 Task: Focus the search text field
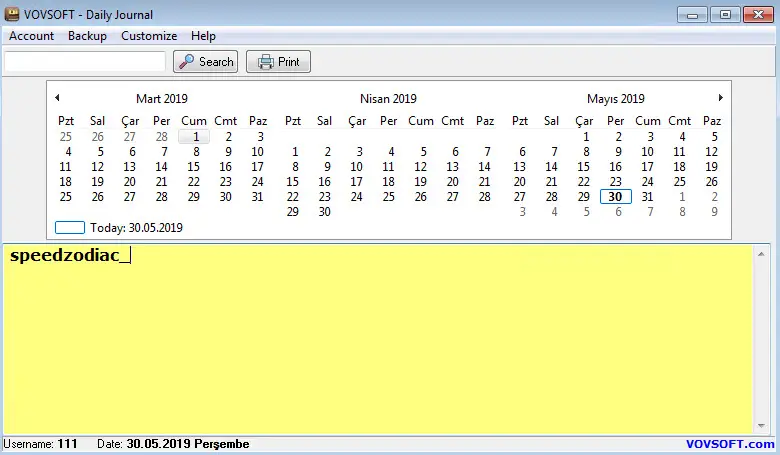click(x=85, y=62)
